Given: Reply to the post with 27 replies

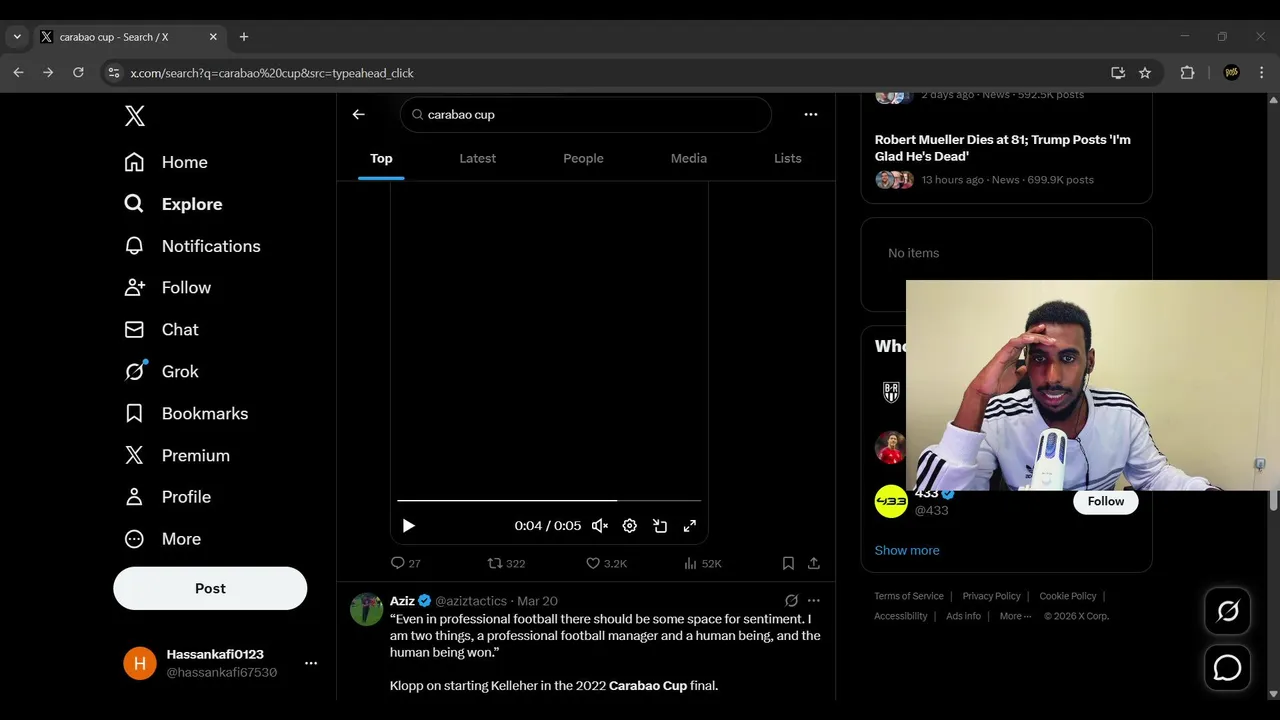Looking at the screenshot, I should pos(405,563).
